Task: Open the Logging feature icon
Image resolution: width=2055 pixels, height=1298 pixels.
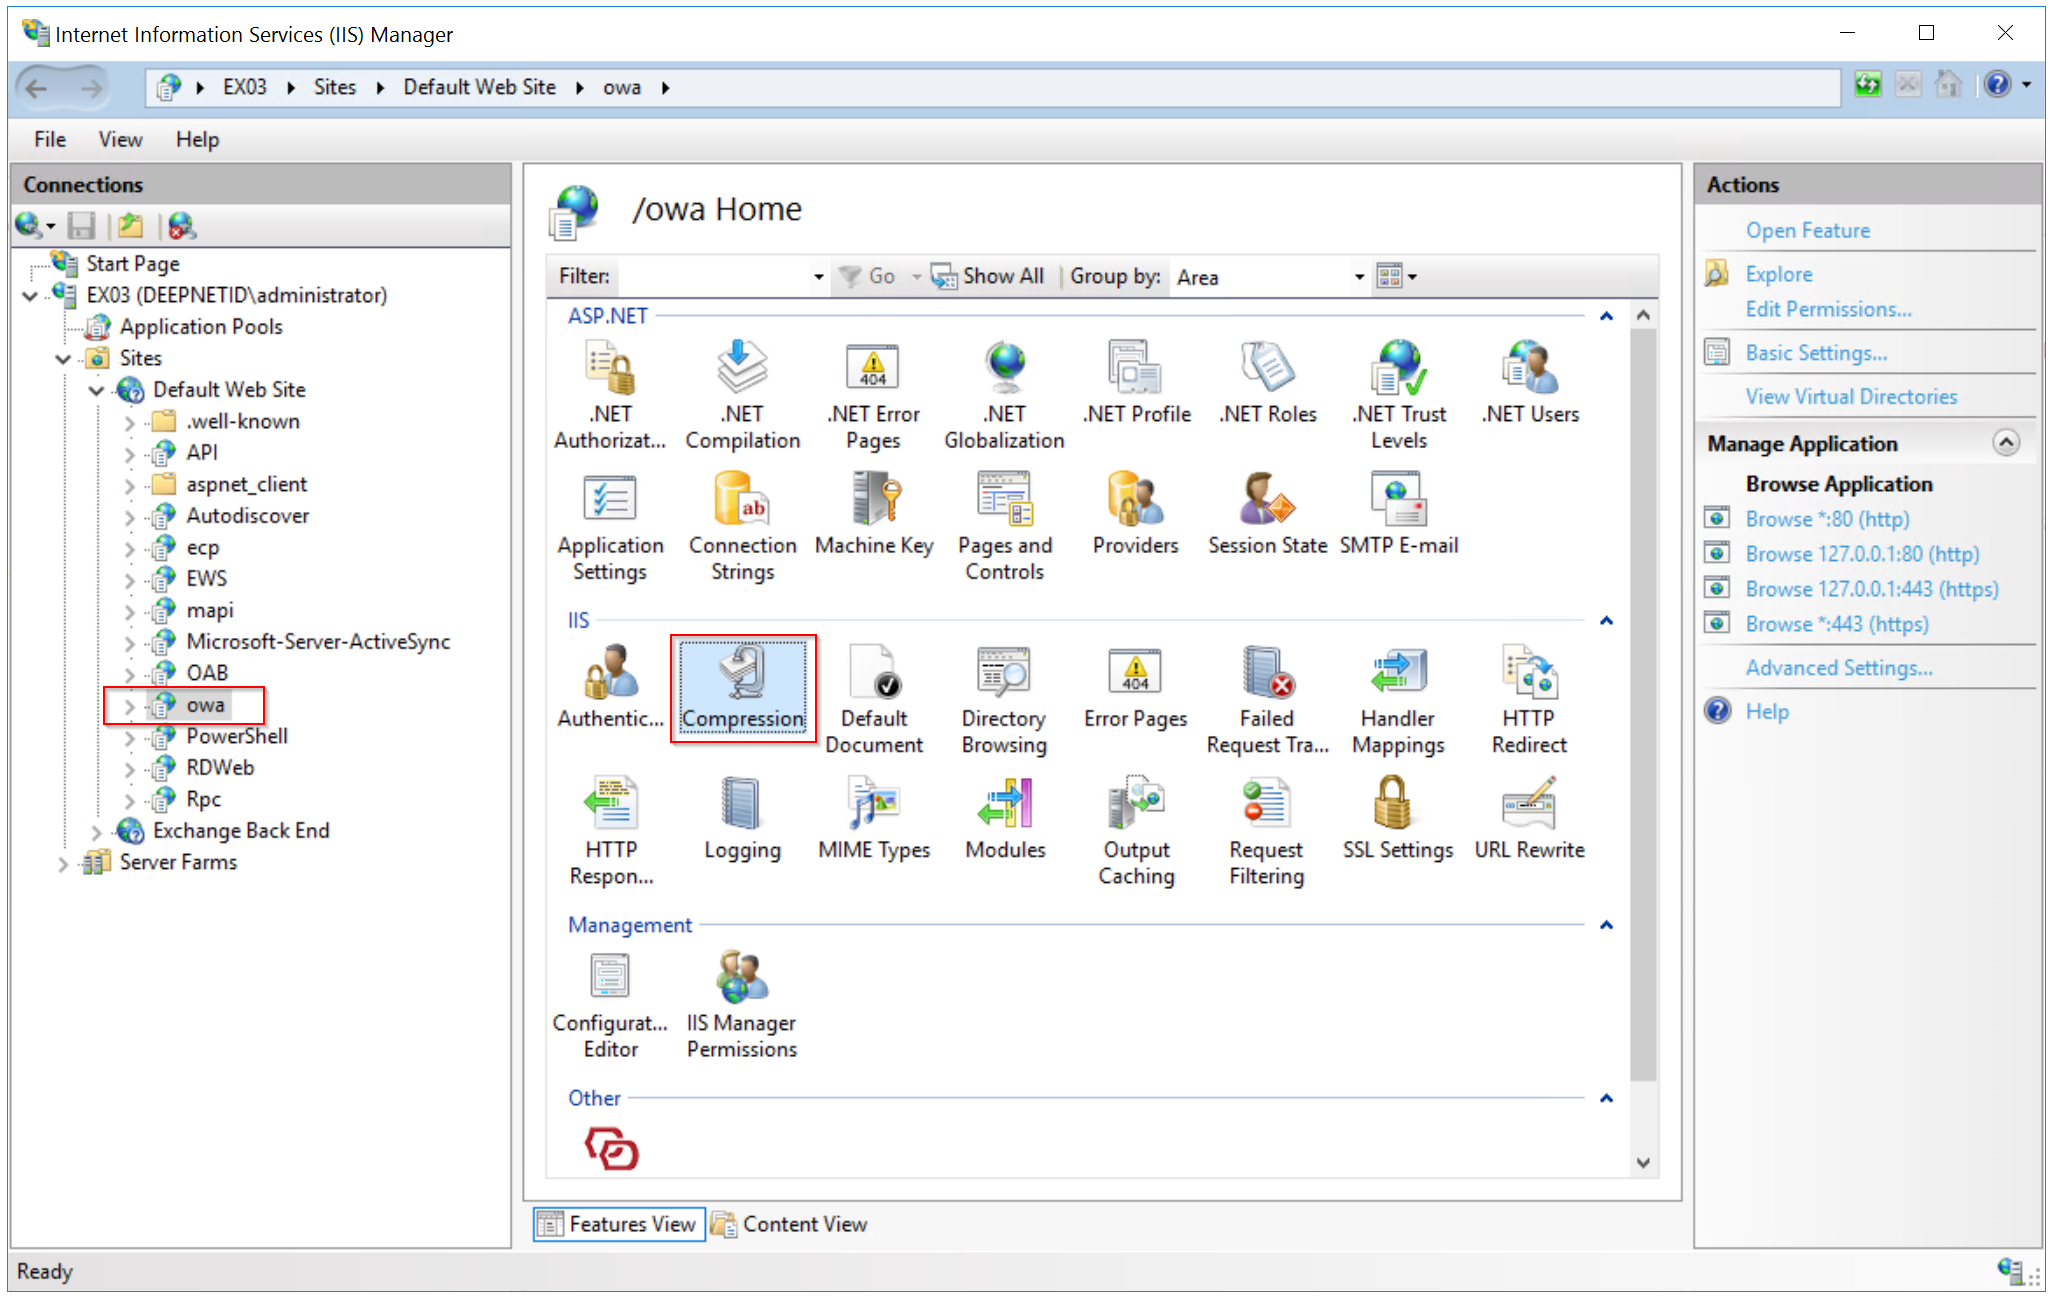Action: [742, 818]
